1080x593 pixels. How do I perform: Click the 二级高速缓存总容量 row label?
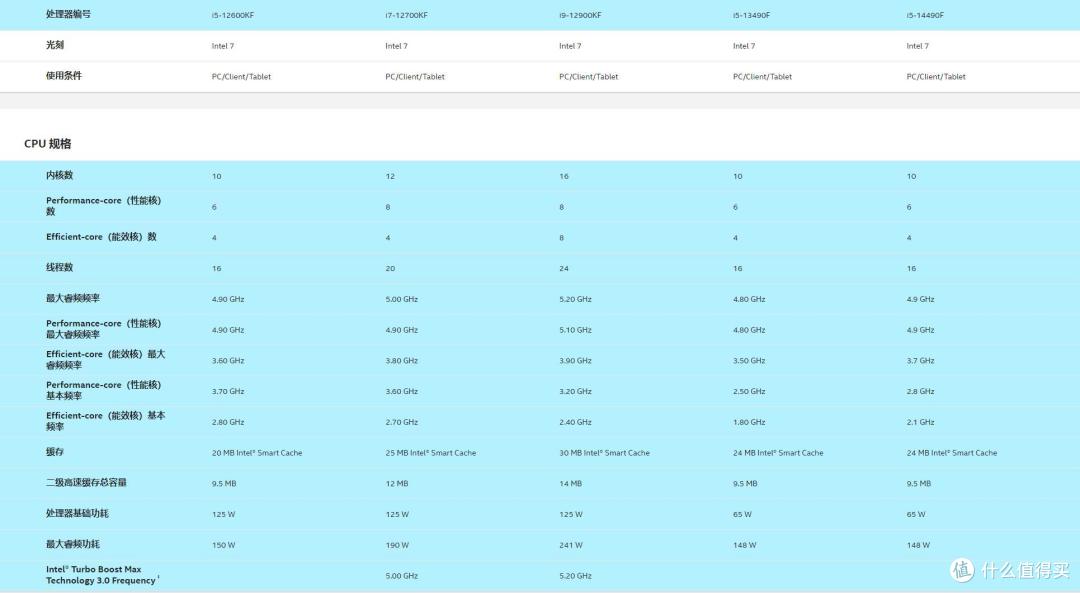86,482
